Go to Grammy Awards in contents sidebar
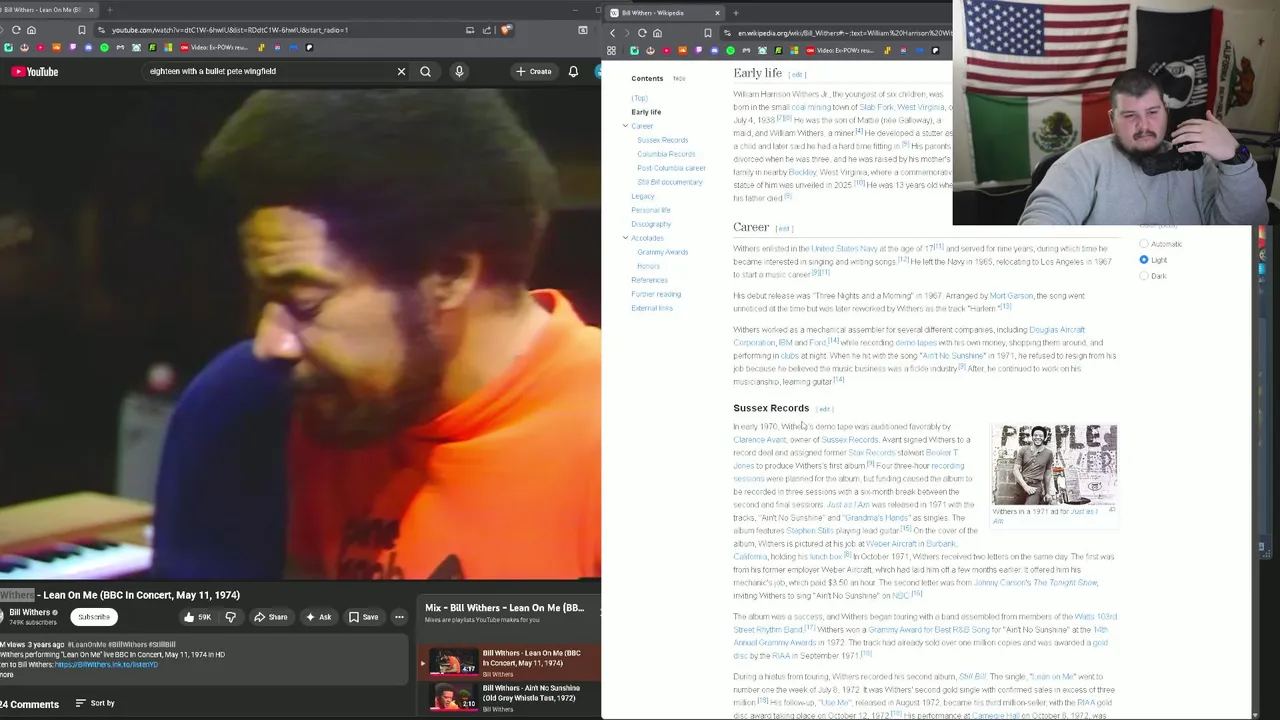 point(662,252)
